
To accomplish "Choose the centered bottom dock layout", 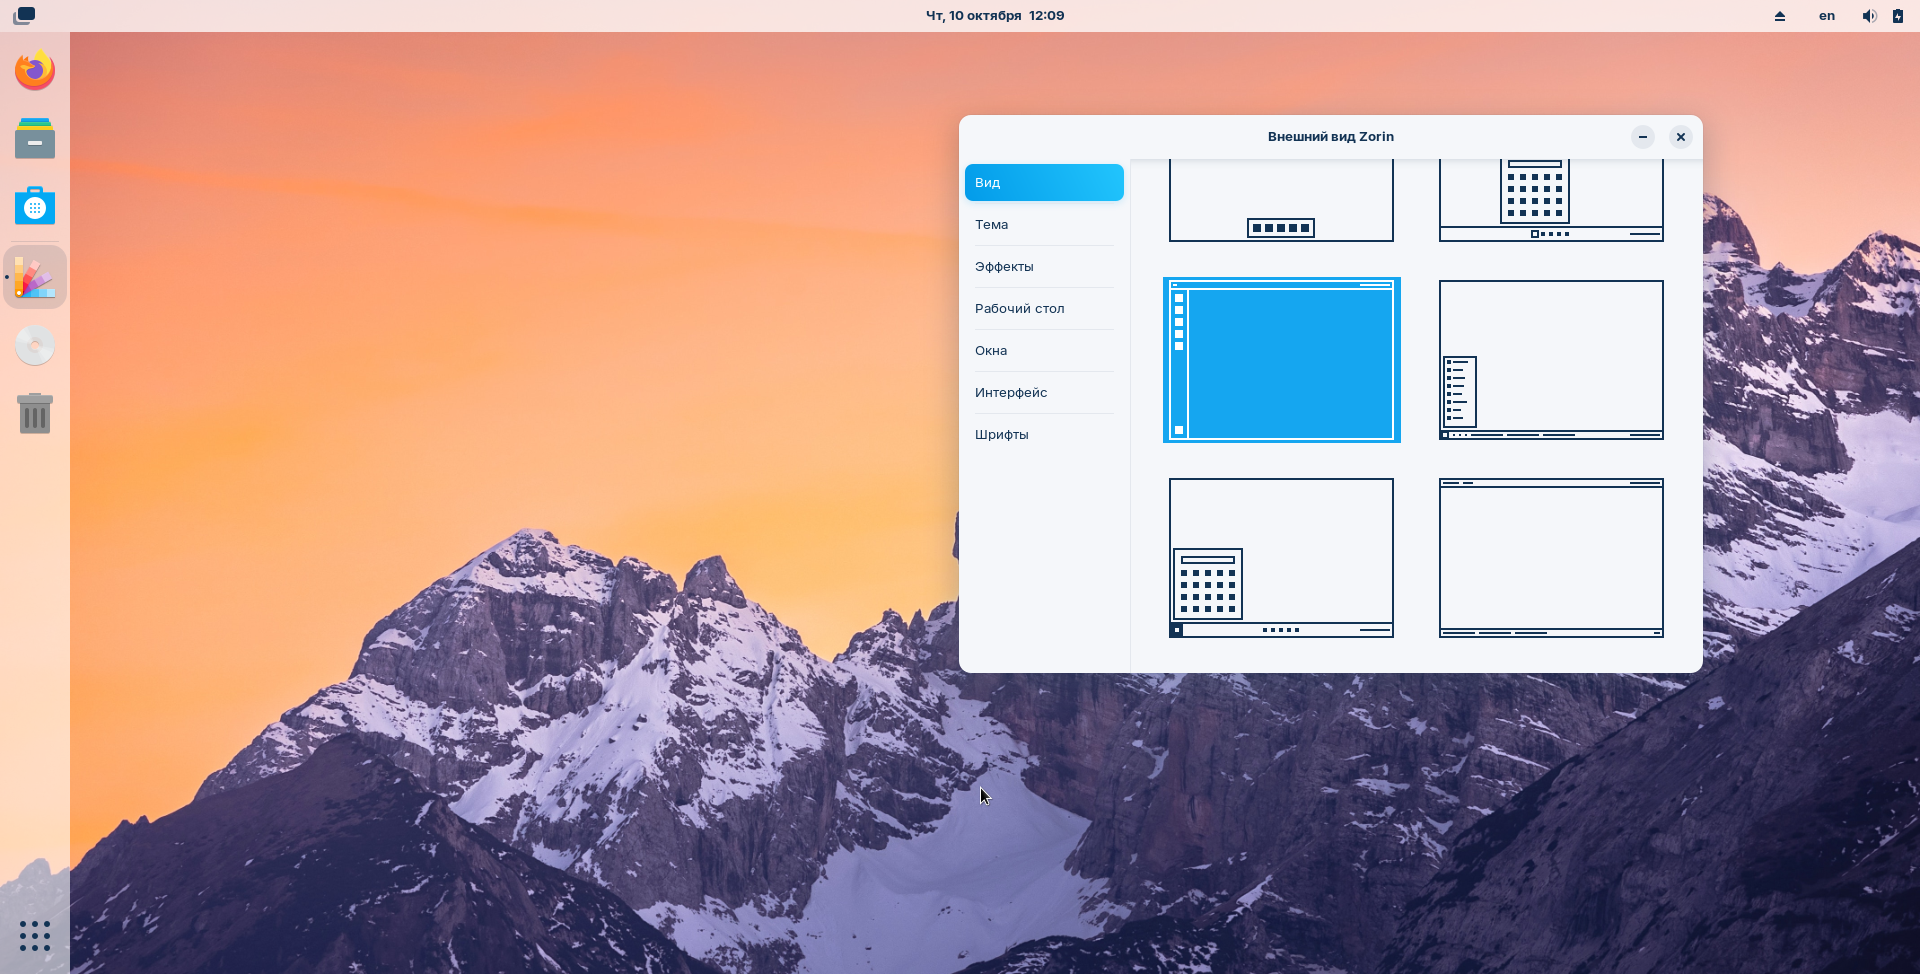I will [x=1281, y=200].
